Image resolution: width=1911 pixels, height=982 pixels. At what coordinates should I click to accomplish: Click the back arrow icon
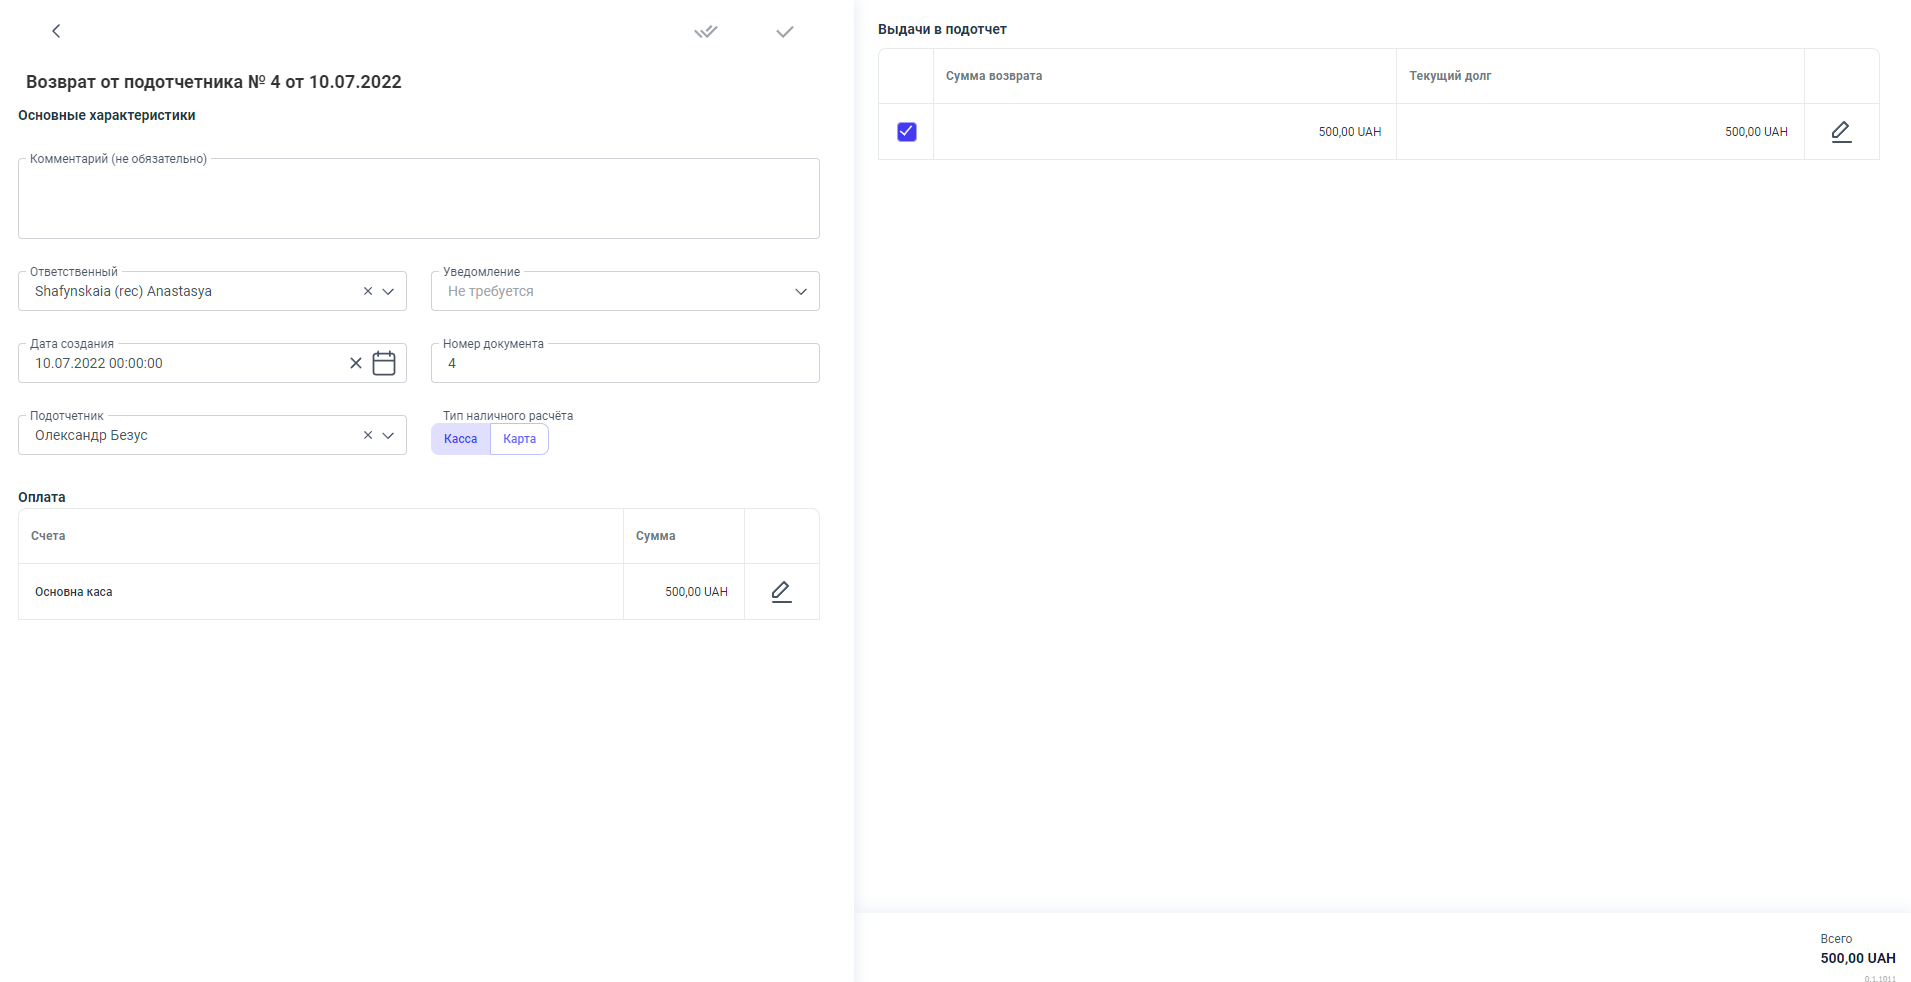[56, 31]
